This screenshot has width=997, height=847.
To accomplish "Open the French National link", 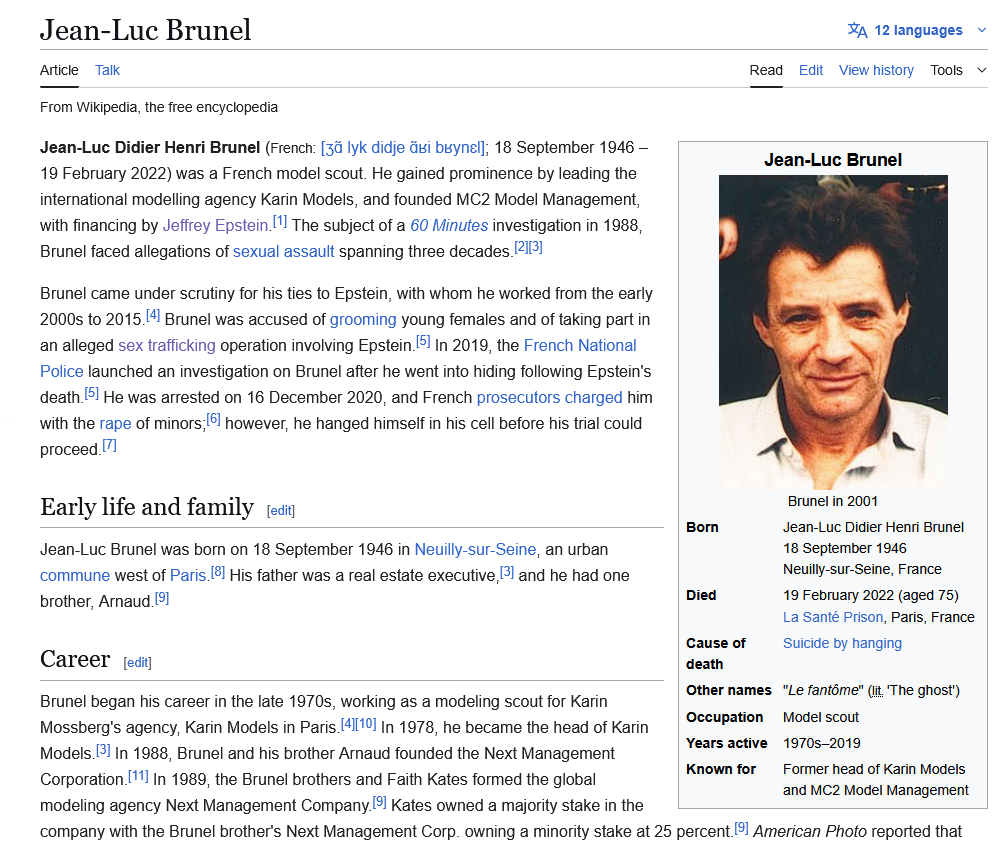I will tap(580, 345).
